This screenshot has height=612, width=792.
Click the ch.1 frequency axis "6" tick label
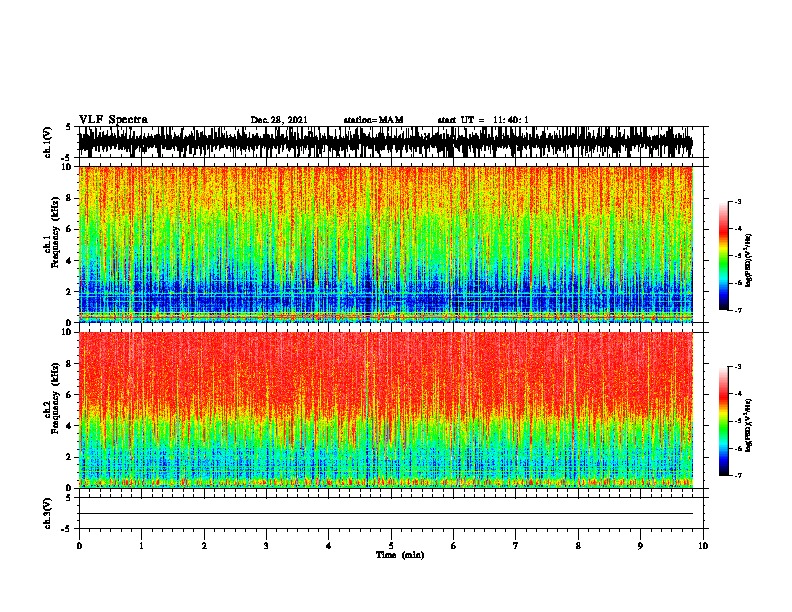coord(69,229)
